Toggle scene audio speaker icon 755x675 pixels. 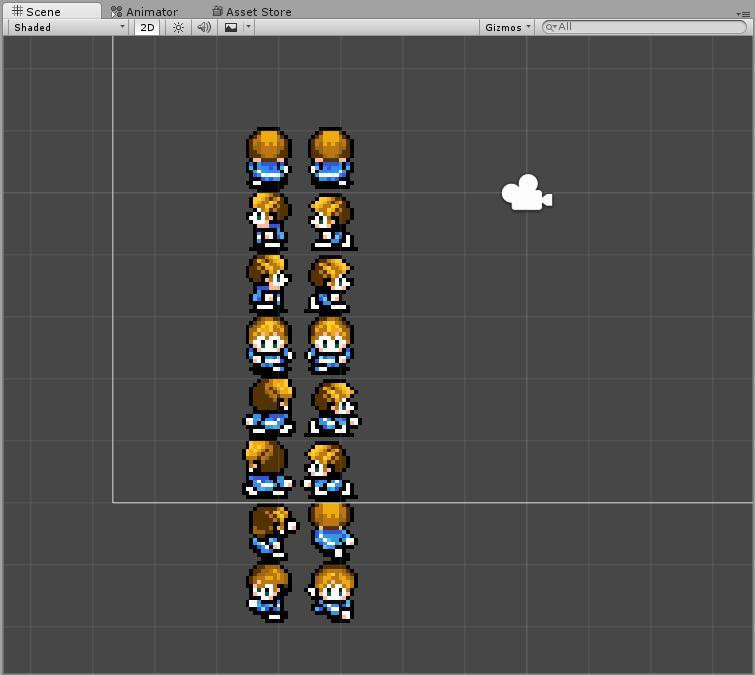click(204, 27)
